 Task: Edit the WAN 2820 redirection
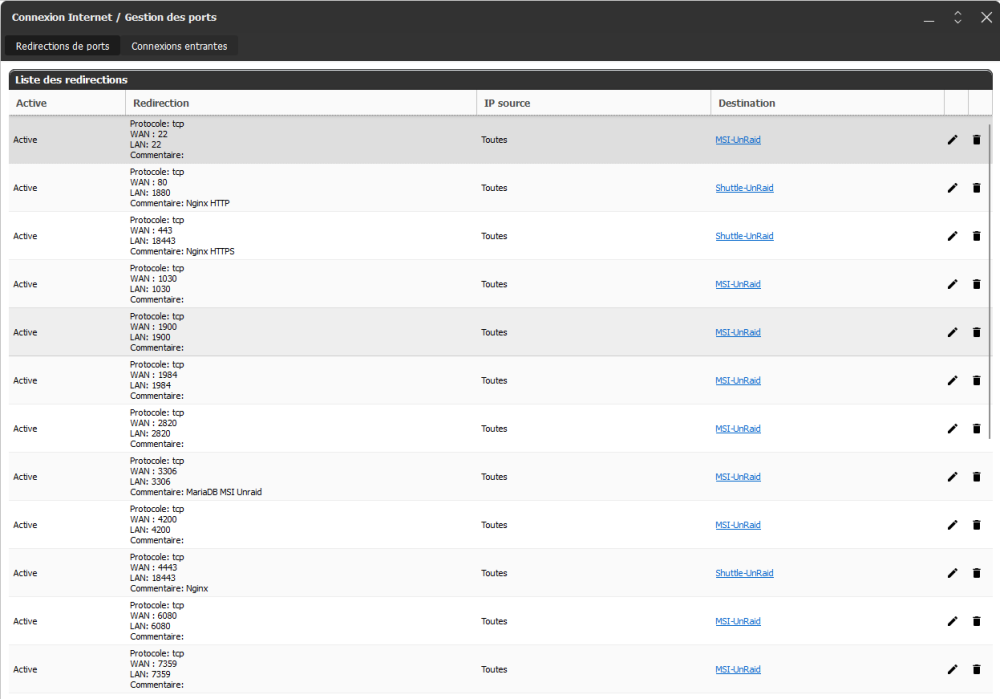(952, 429)
